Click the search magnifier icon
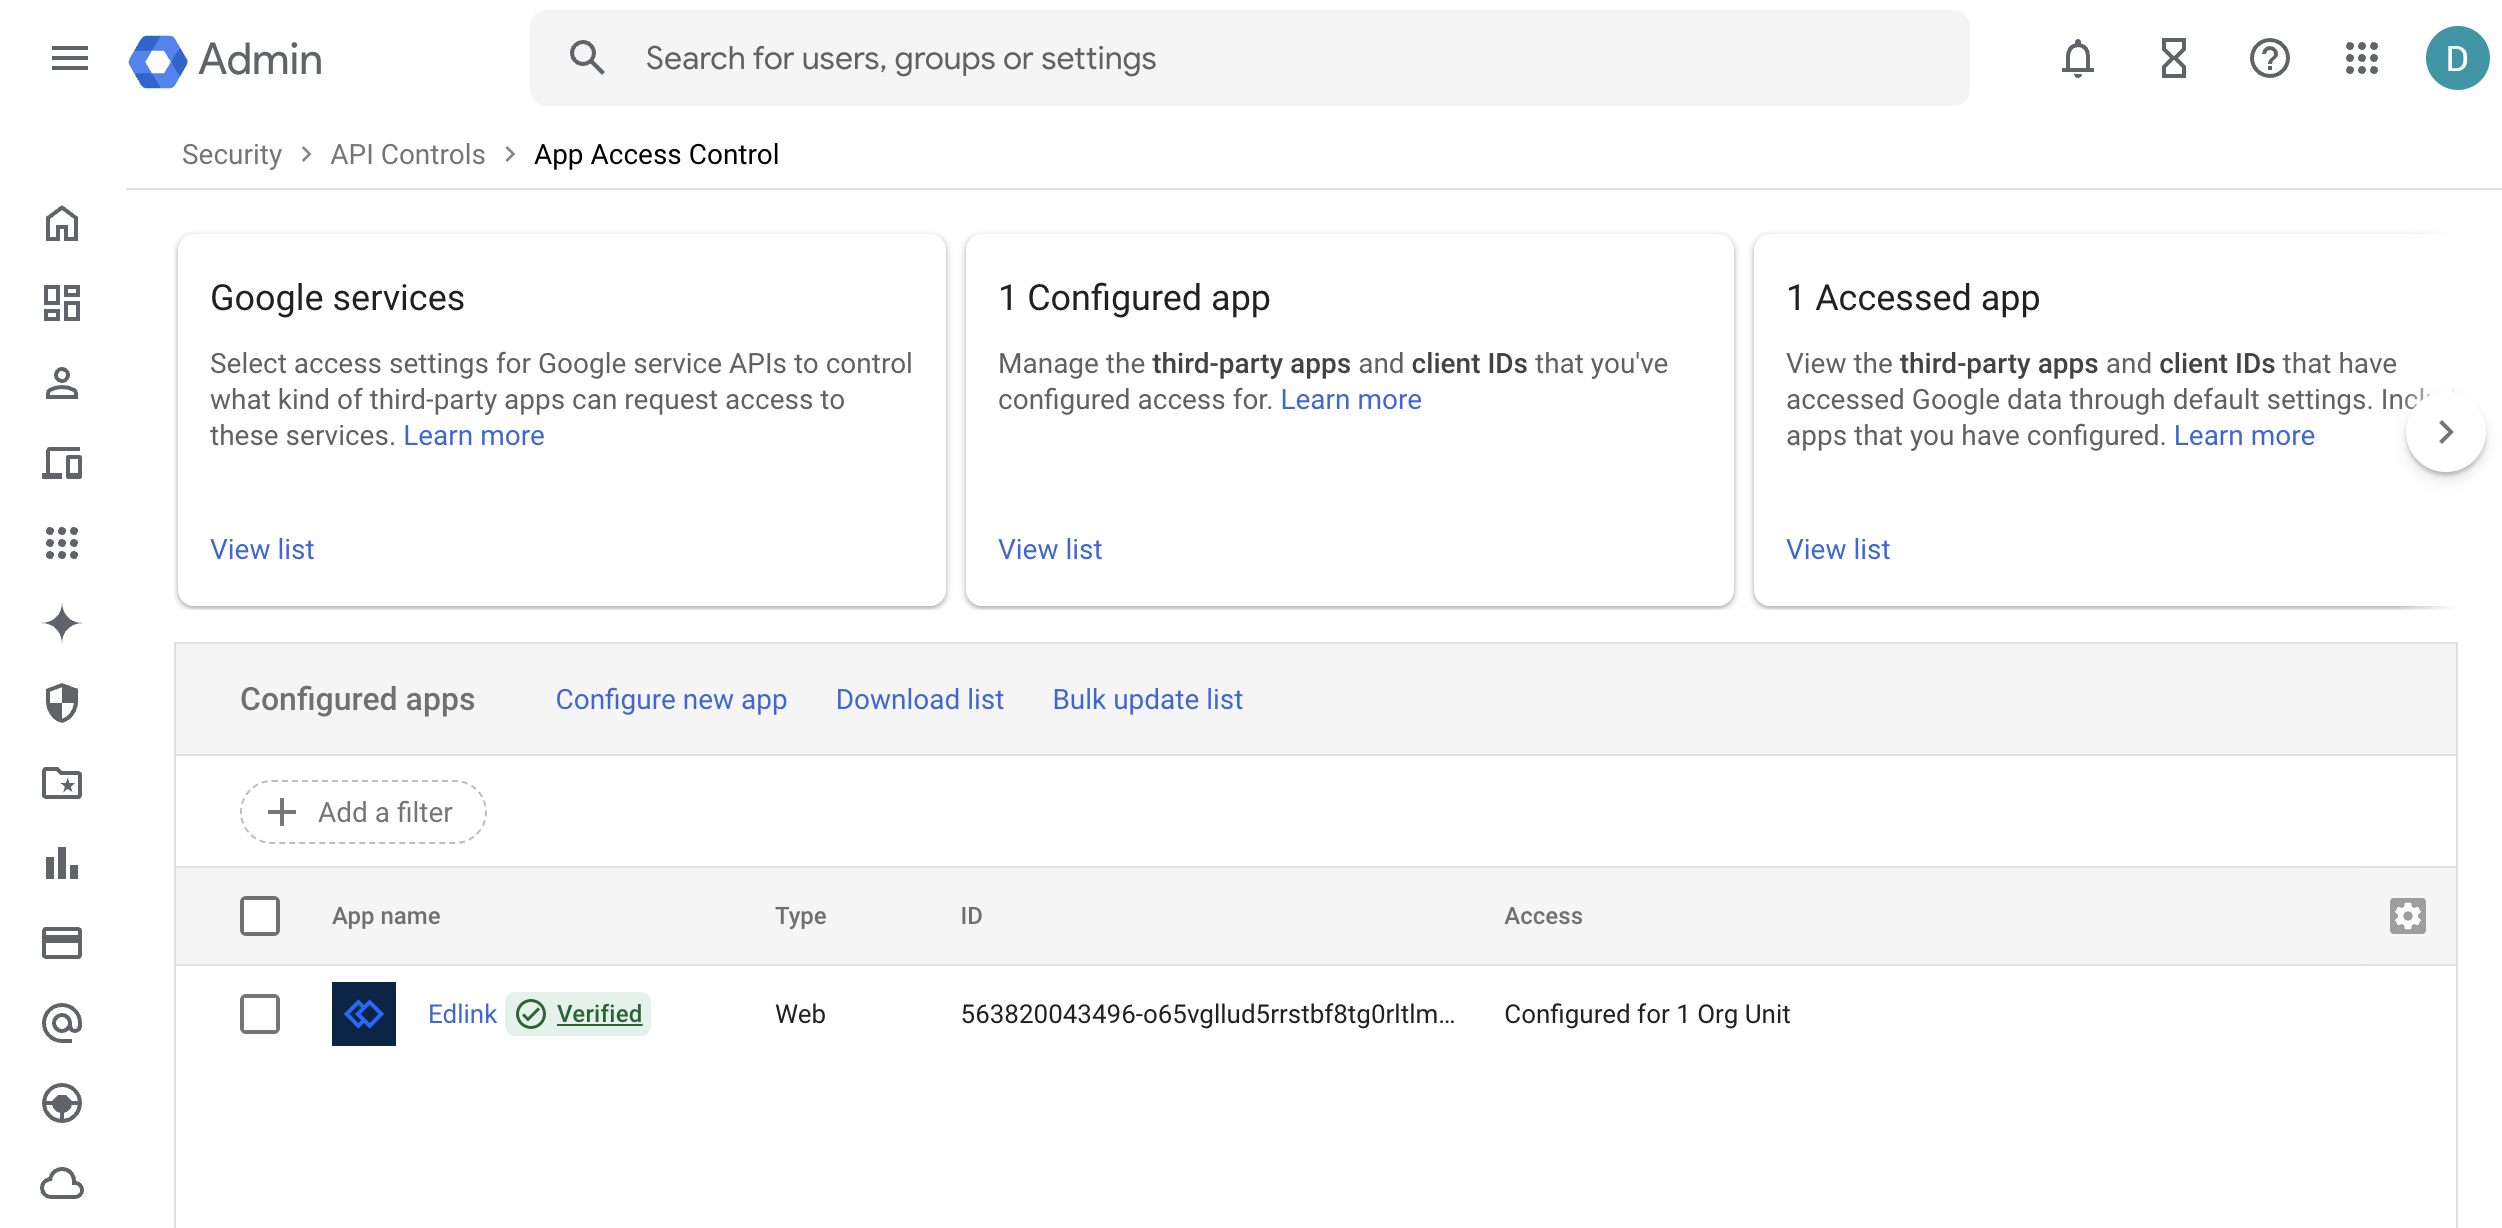The width and height of the screenshot is (2502, 1228). [x=587, y=58]
